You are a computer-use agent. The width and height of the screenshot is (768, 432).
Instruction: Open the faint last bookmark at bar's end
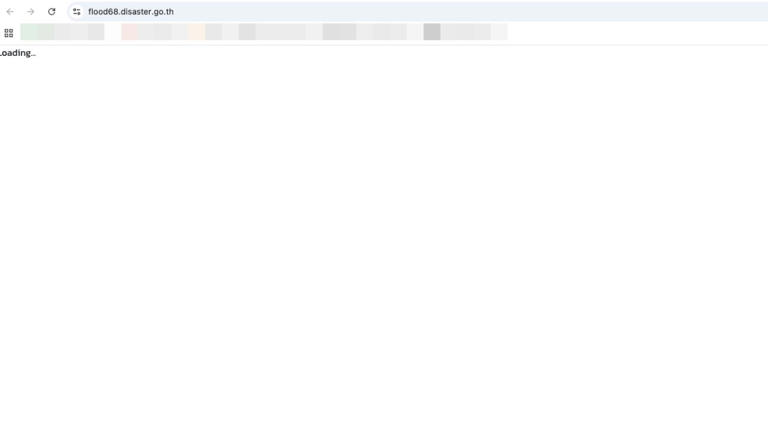500,32
